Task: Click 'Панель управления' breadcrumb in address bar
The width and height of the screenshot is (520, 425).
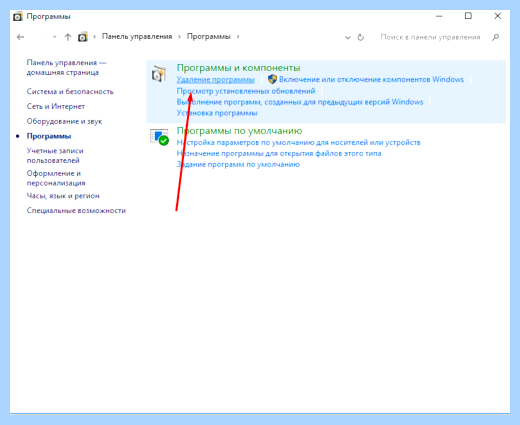Action: point(137,36)
